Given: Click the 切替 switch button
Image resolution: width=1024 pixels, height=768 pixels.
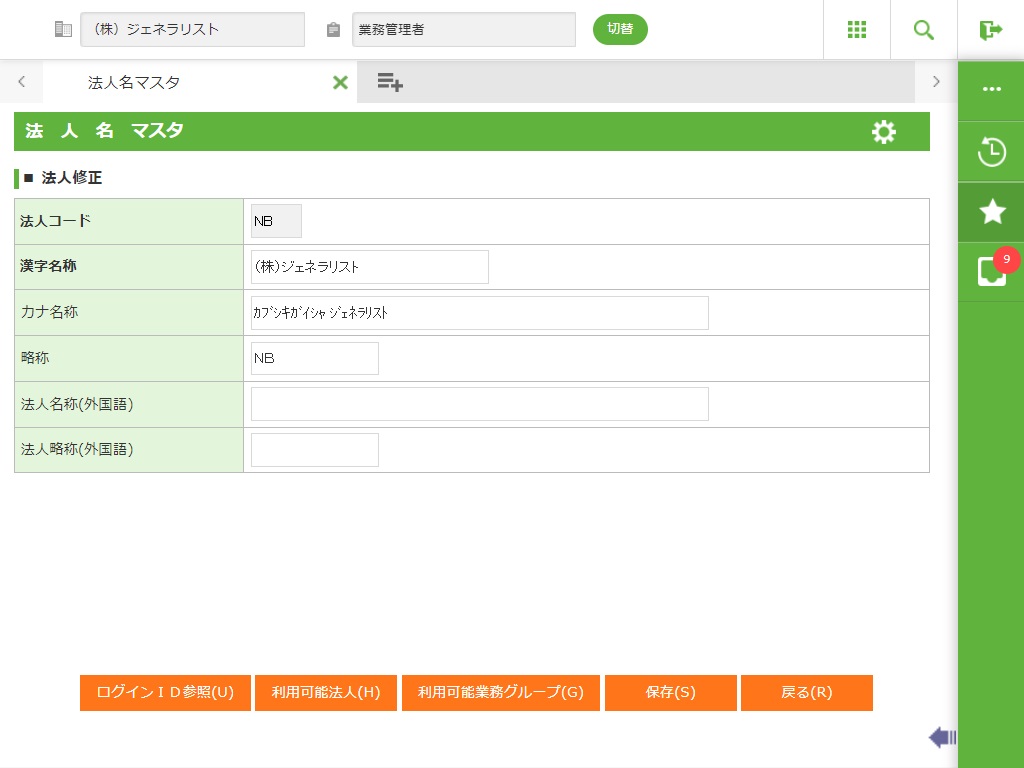Looking at the screenshot, I should [620, 29].
